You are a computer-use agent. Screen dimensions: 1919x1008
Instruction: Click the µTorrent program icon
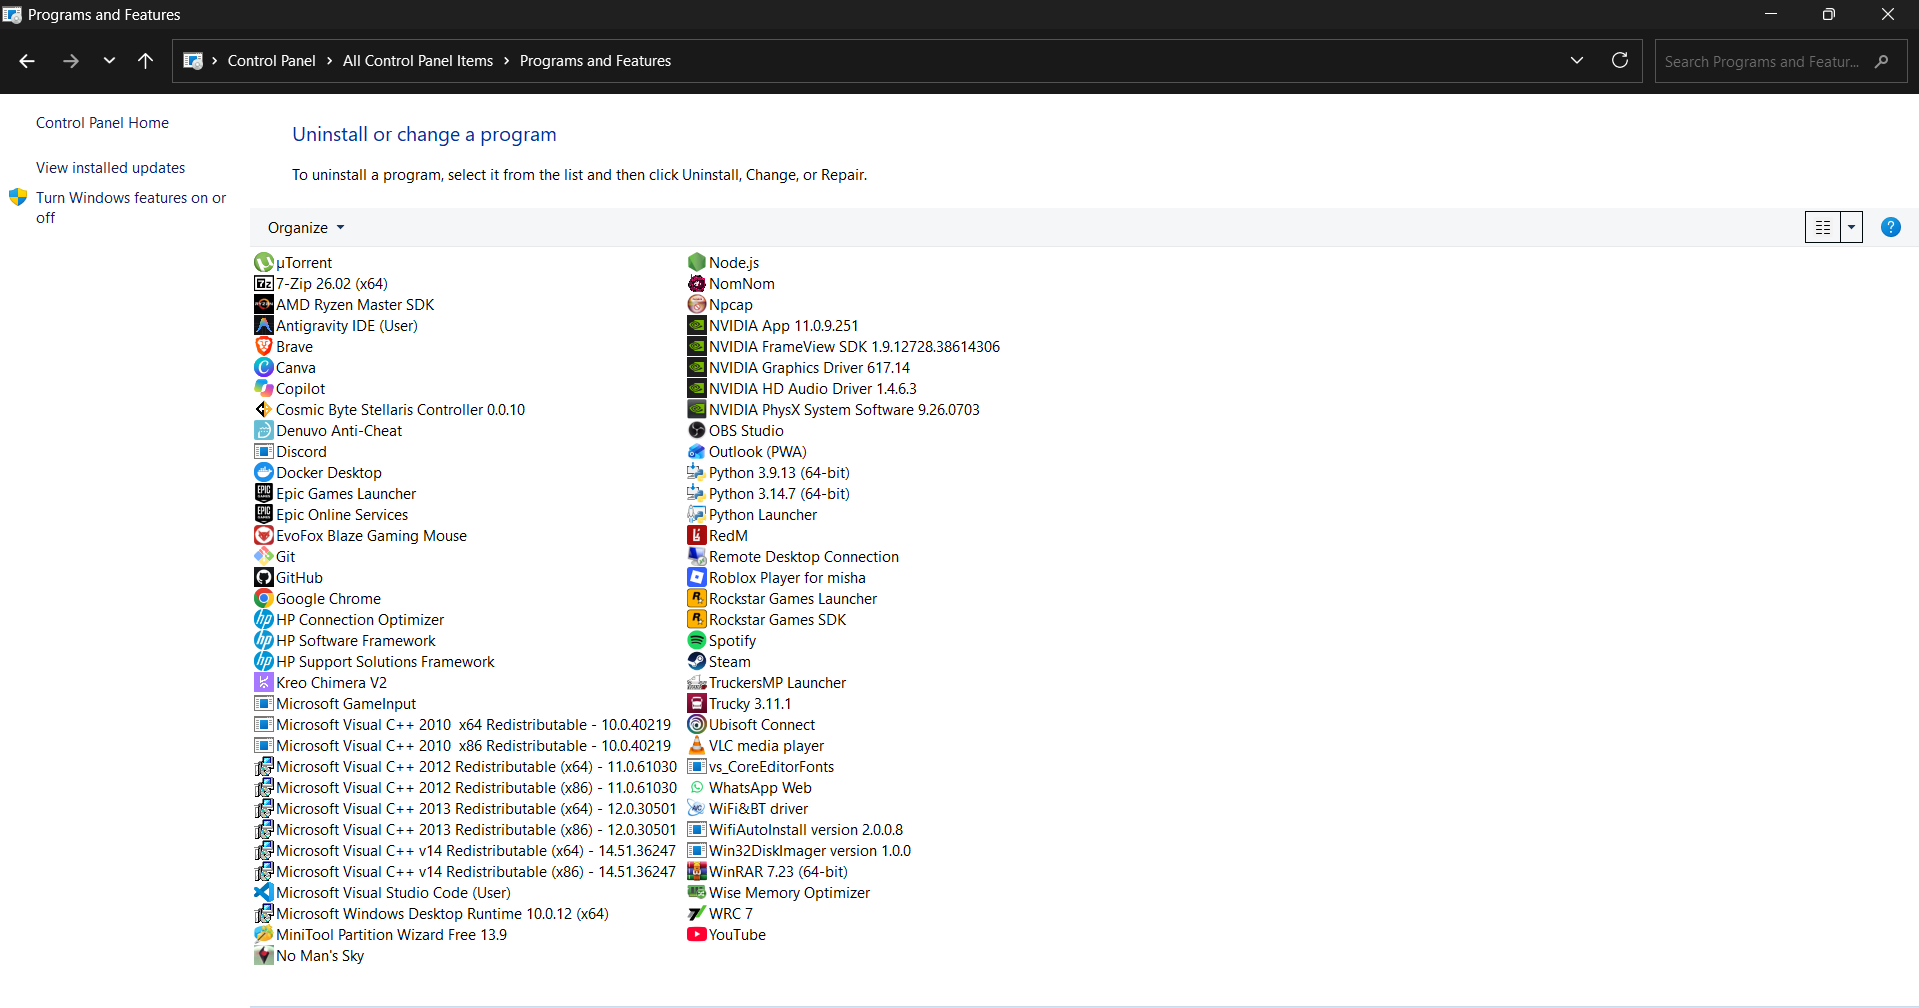pyautogui.click(x=264, y=263)
